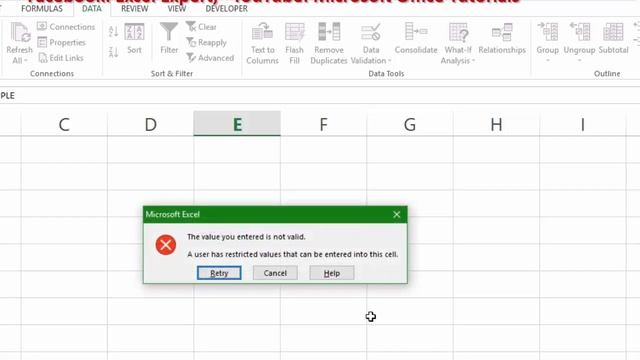The width and height of the screenshot is (640, 360).
Task: Select column D header
Action: [x=151, y=124]
